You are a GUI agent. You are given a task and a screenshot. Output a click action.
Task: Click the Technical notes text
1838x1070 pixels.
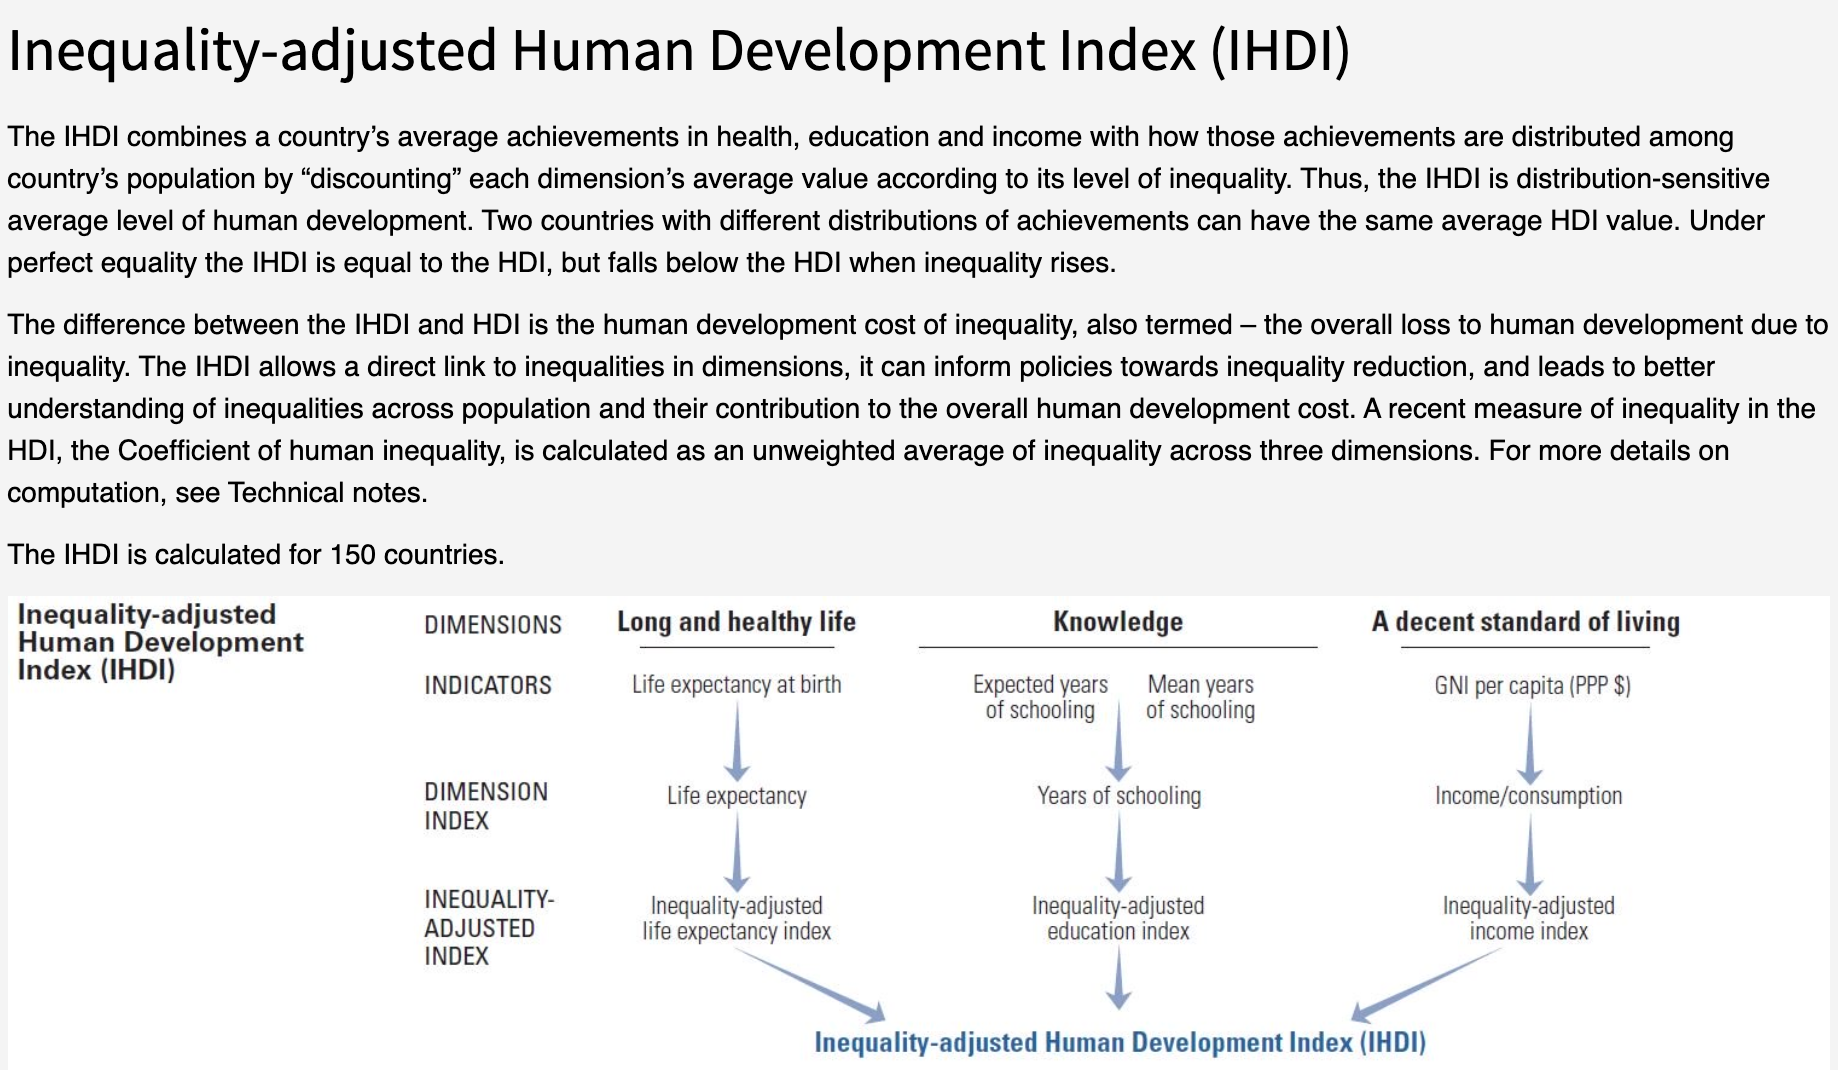(327, 493)
